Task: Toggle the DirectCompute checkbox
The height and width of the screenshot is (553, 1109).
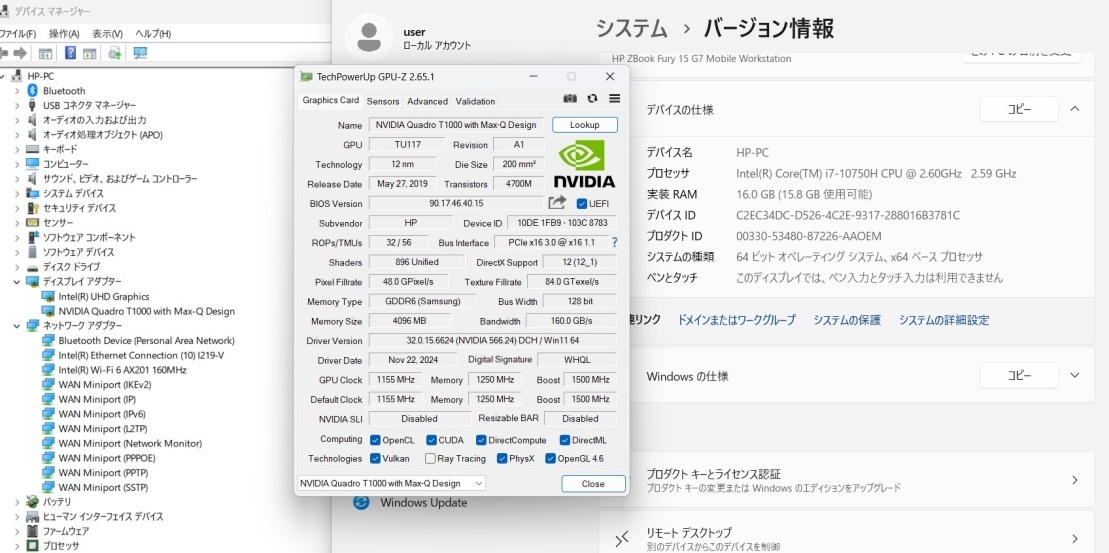Action: [481, 440]
